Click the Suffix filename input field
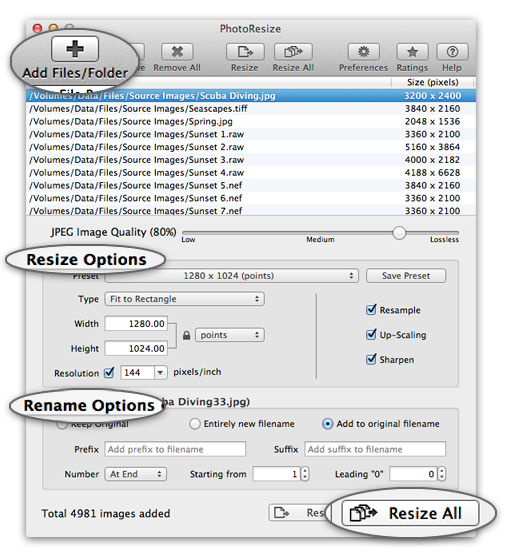 375,449
